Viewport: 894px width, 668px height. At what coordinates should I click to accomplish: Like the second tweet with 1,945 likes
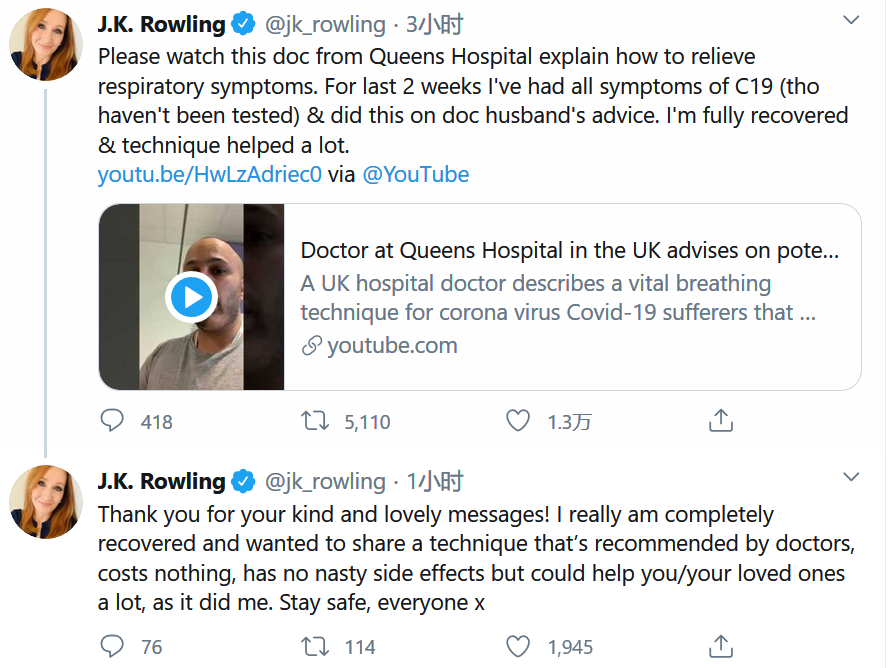tap(518, 647)
